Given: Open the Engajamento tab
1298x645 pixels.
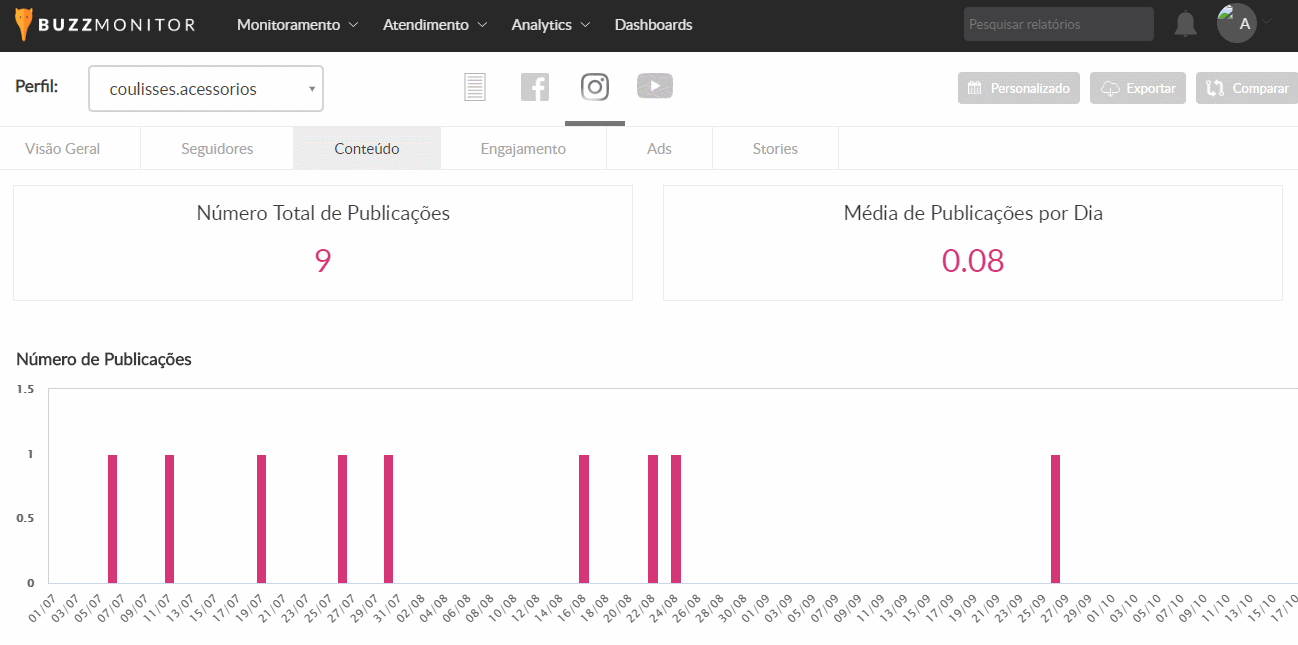Looking at the screenshot, I should (523, 149).
